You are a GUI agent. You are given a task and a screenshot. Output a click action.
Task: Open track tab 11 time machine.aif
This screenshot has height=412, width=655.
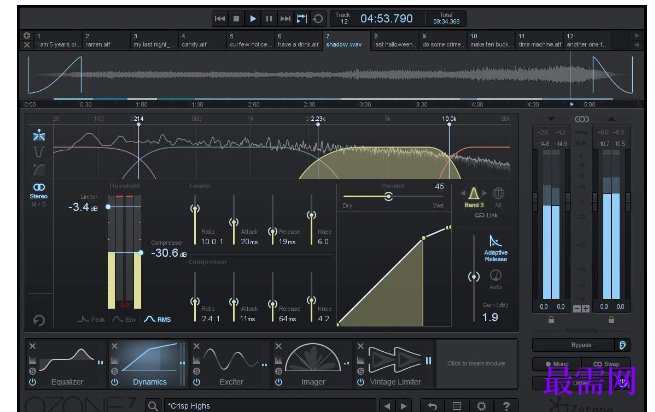coord(539,41)
